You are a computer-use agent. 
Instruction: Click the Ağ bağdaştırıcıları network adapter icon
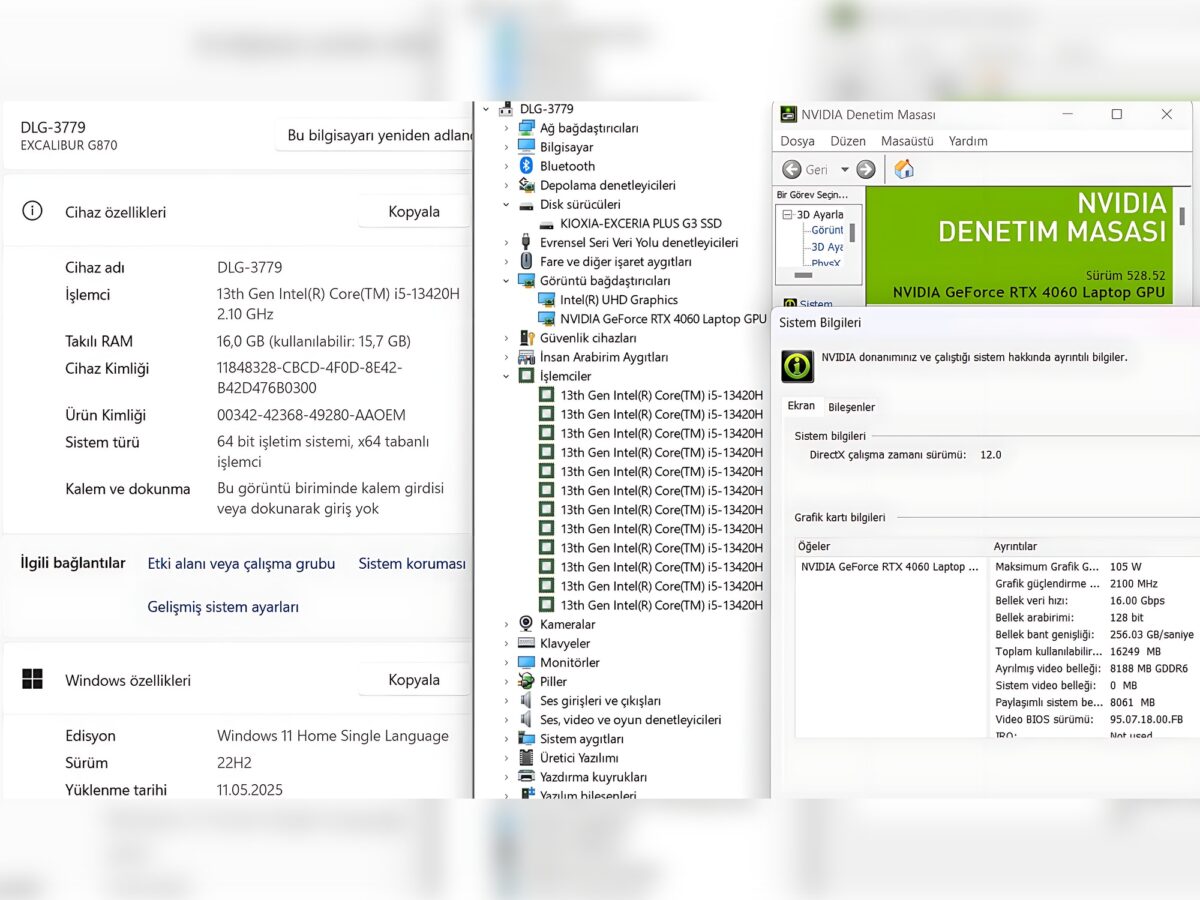tap(526, 128)
